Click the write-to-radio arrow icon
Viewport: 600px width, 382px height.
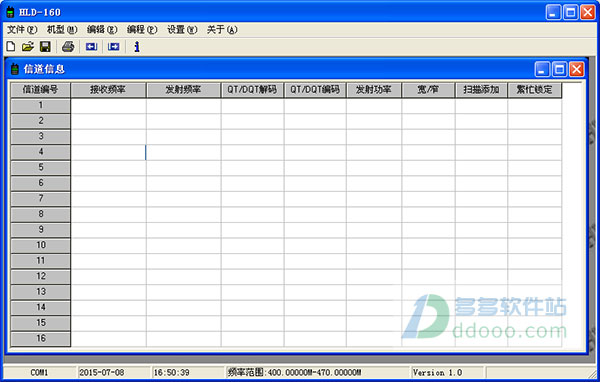[x=114, y=47]
